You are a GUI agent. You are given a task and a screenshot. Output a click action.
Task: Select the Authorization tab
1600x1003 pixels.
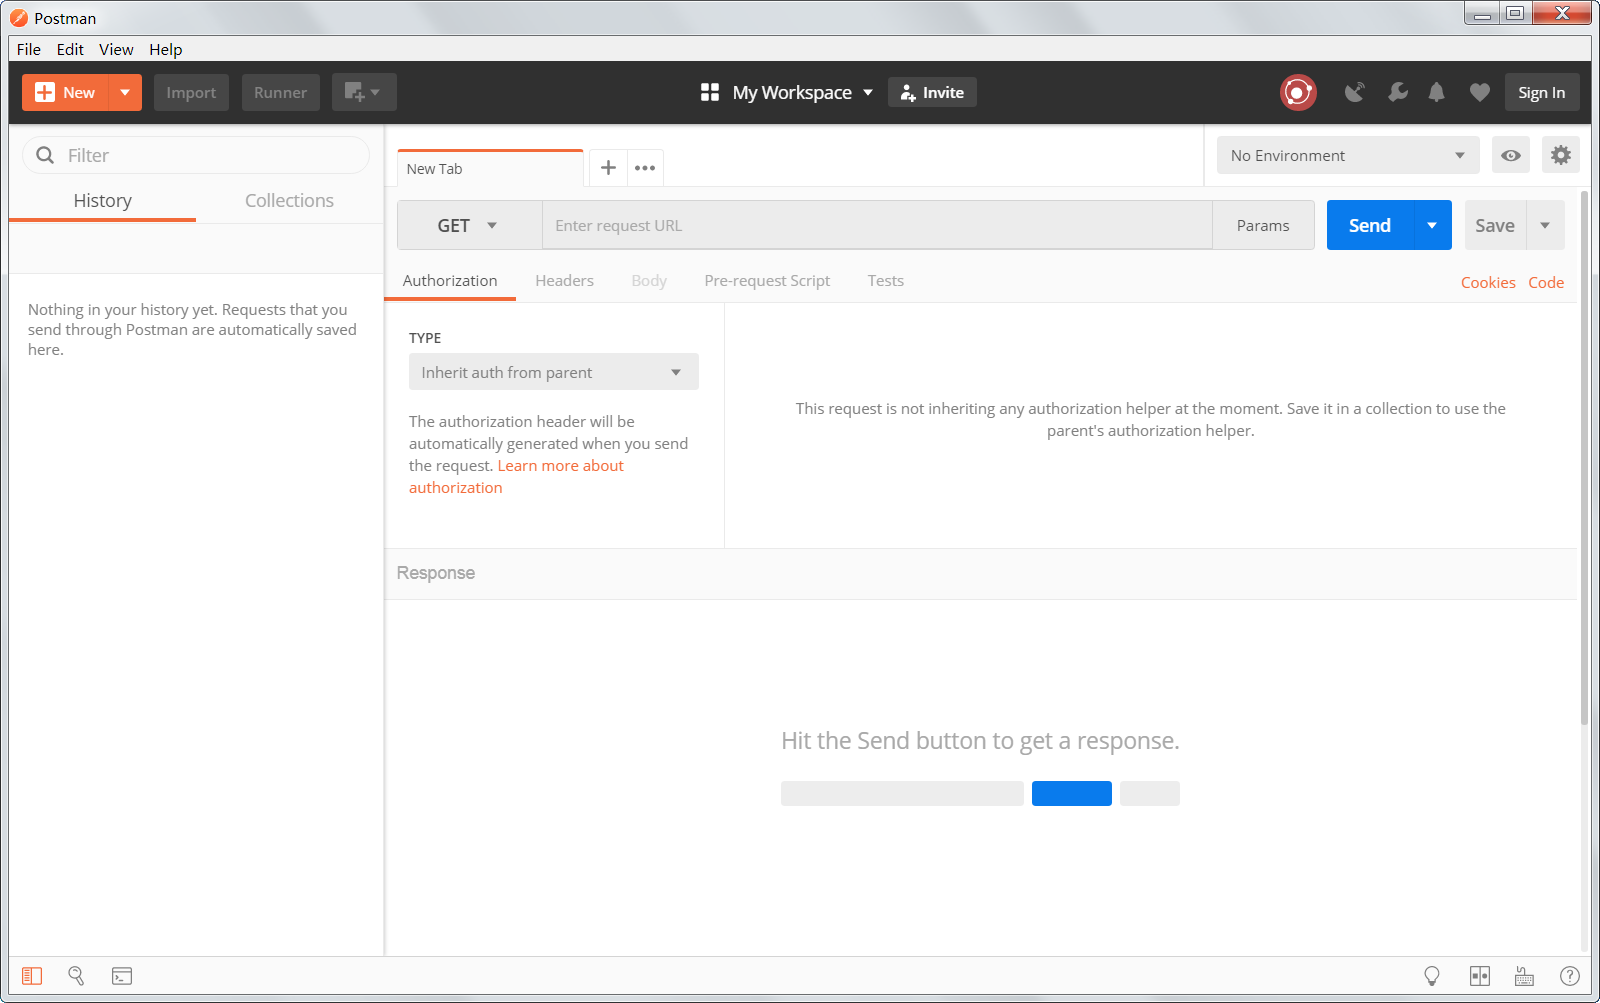point(450,281)
